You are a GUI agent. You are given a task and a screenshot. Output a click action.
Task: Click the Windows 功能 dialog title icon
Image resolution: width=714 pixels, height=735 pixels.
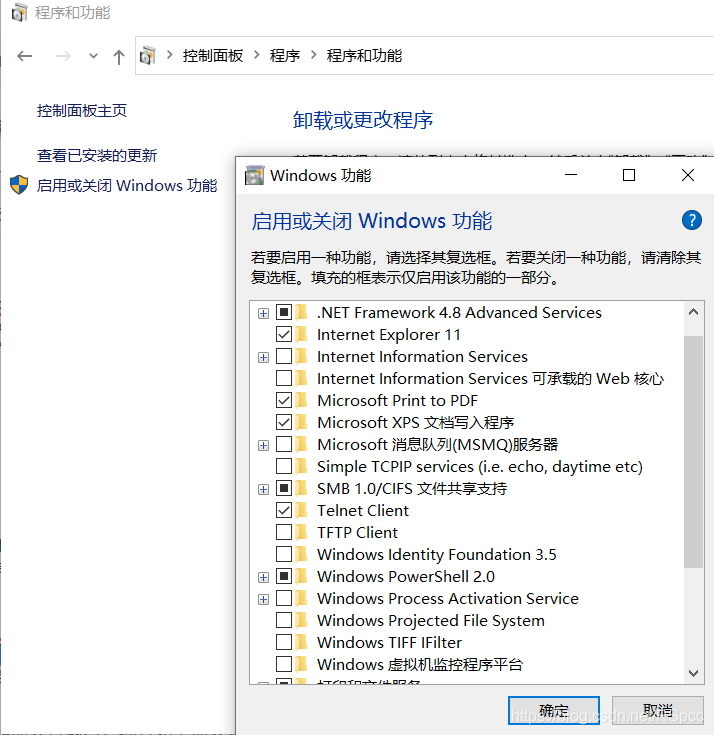tap(255, 175)
